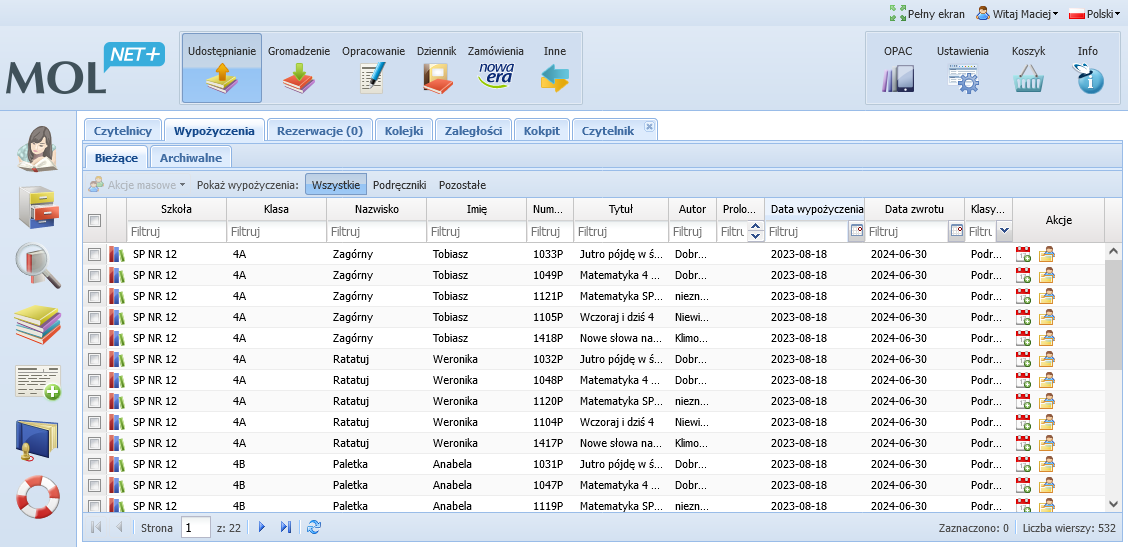
Task: Open the Klasyfikacja filter dropdown arrow
Action: click(1004, 231)
